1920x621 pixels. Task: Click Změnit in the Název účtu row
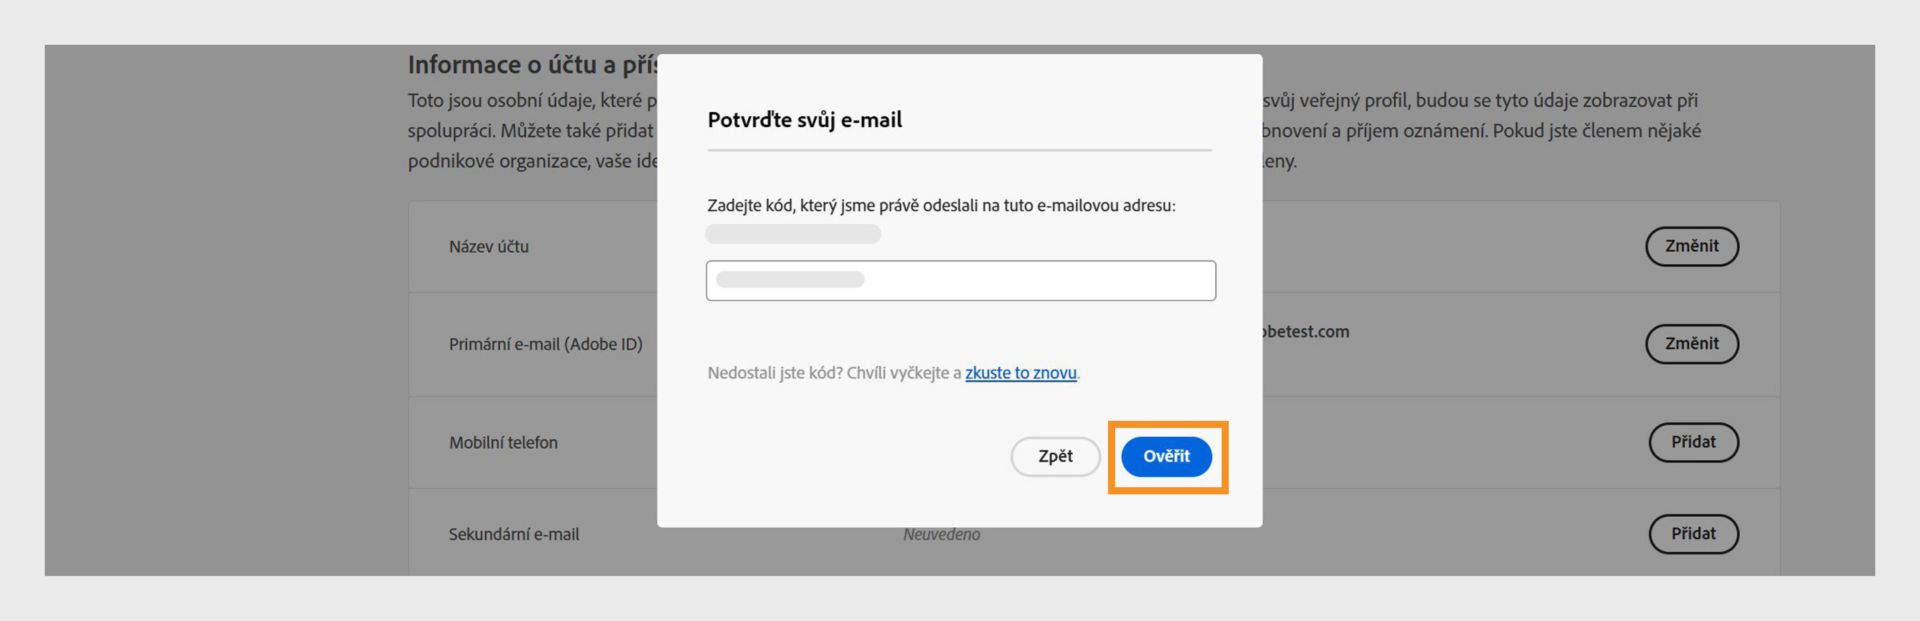1691,246
